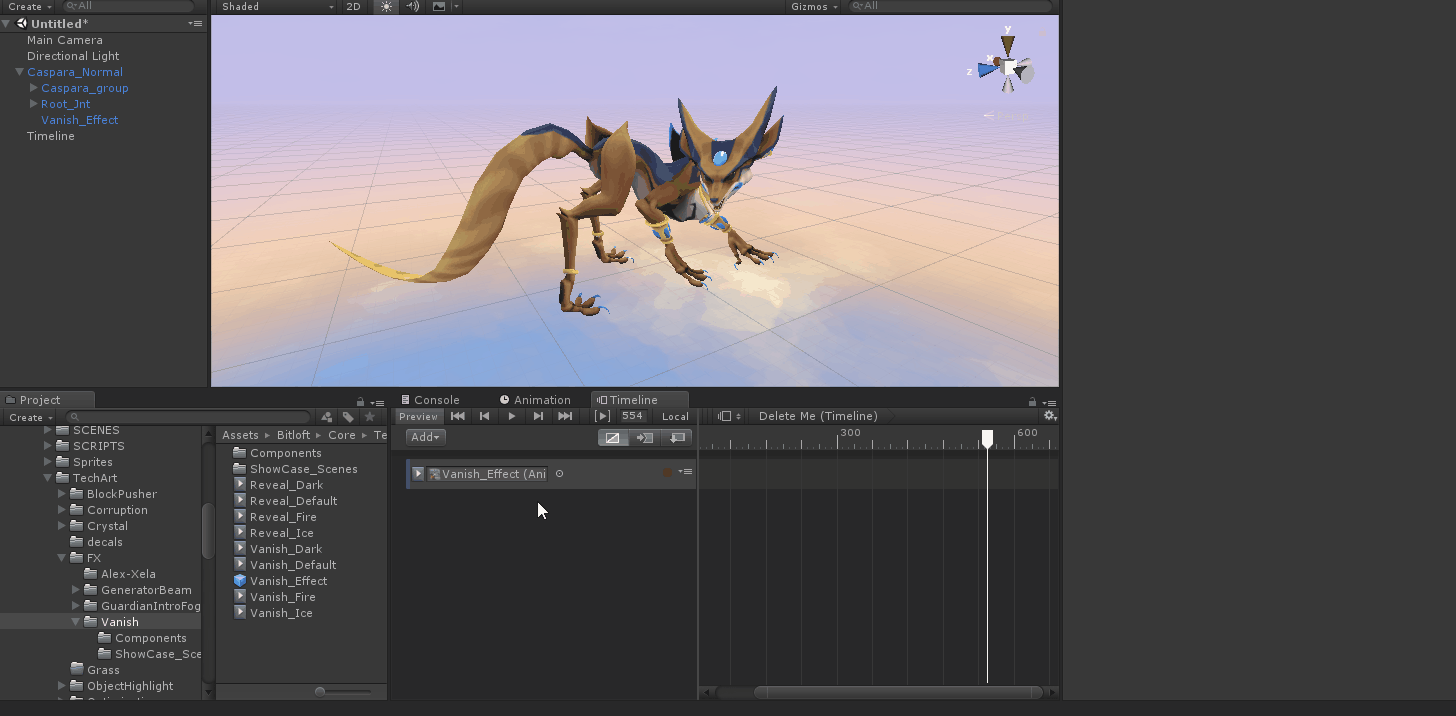Expand Root_Jnt in Hierarchy
Image resolution: width=1456 pixels, height=716 pixels.
34,104
